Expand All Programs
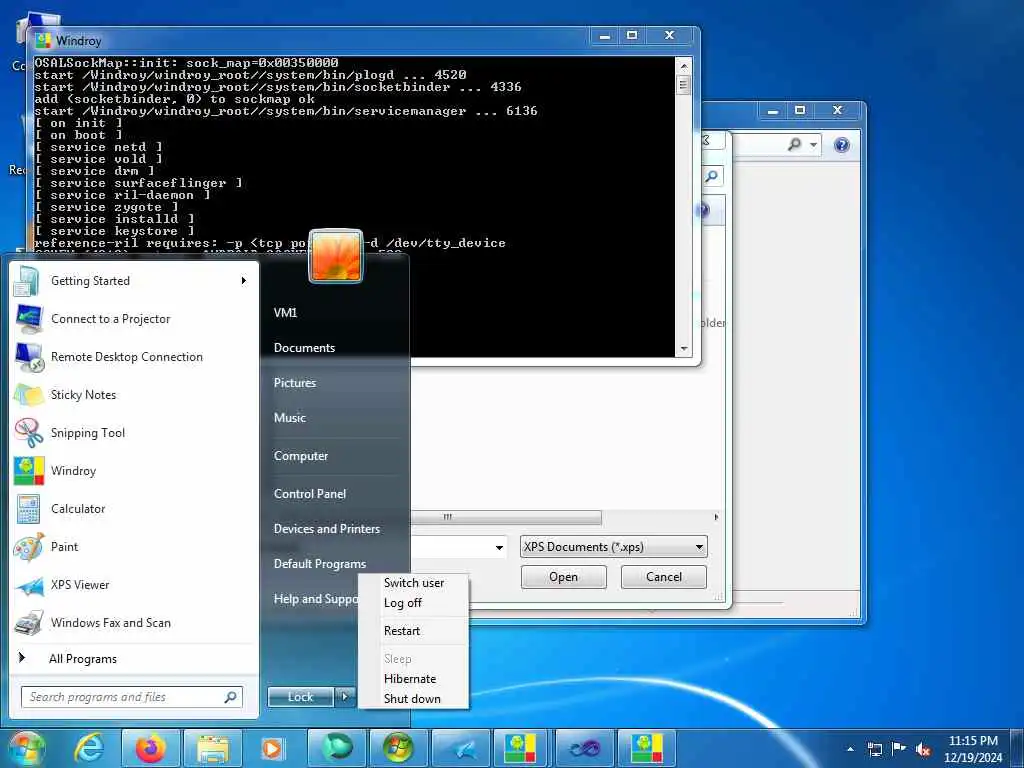Screen dimensions: 1024x768 [x=134, y=659]
